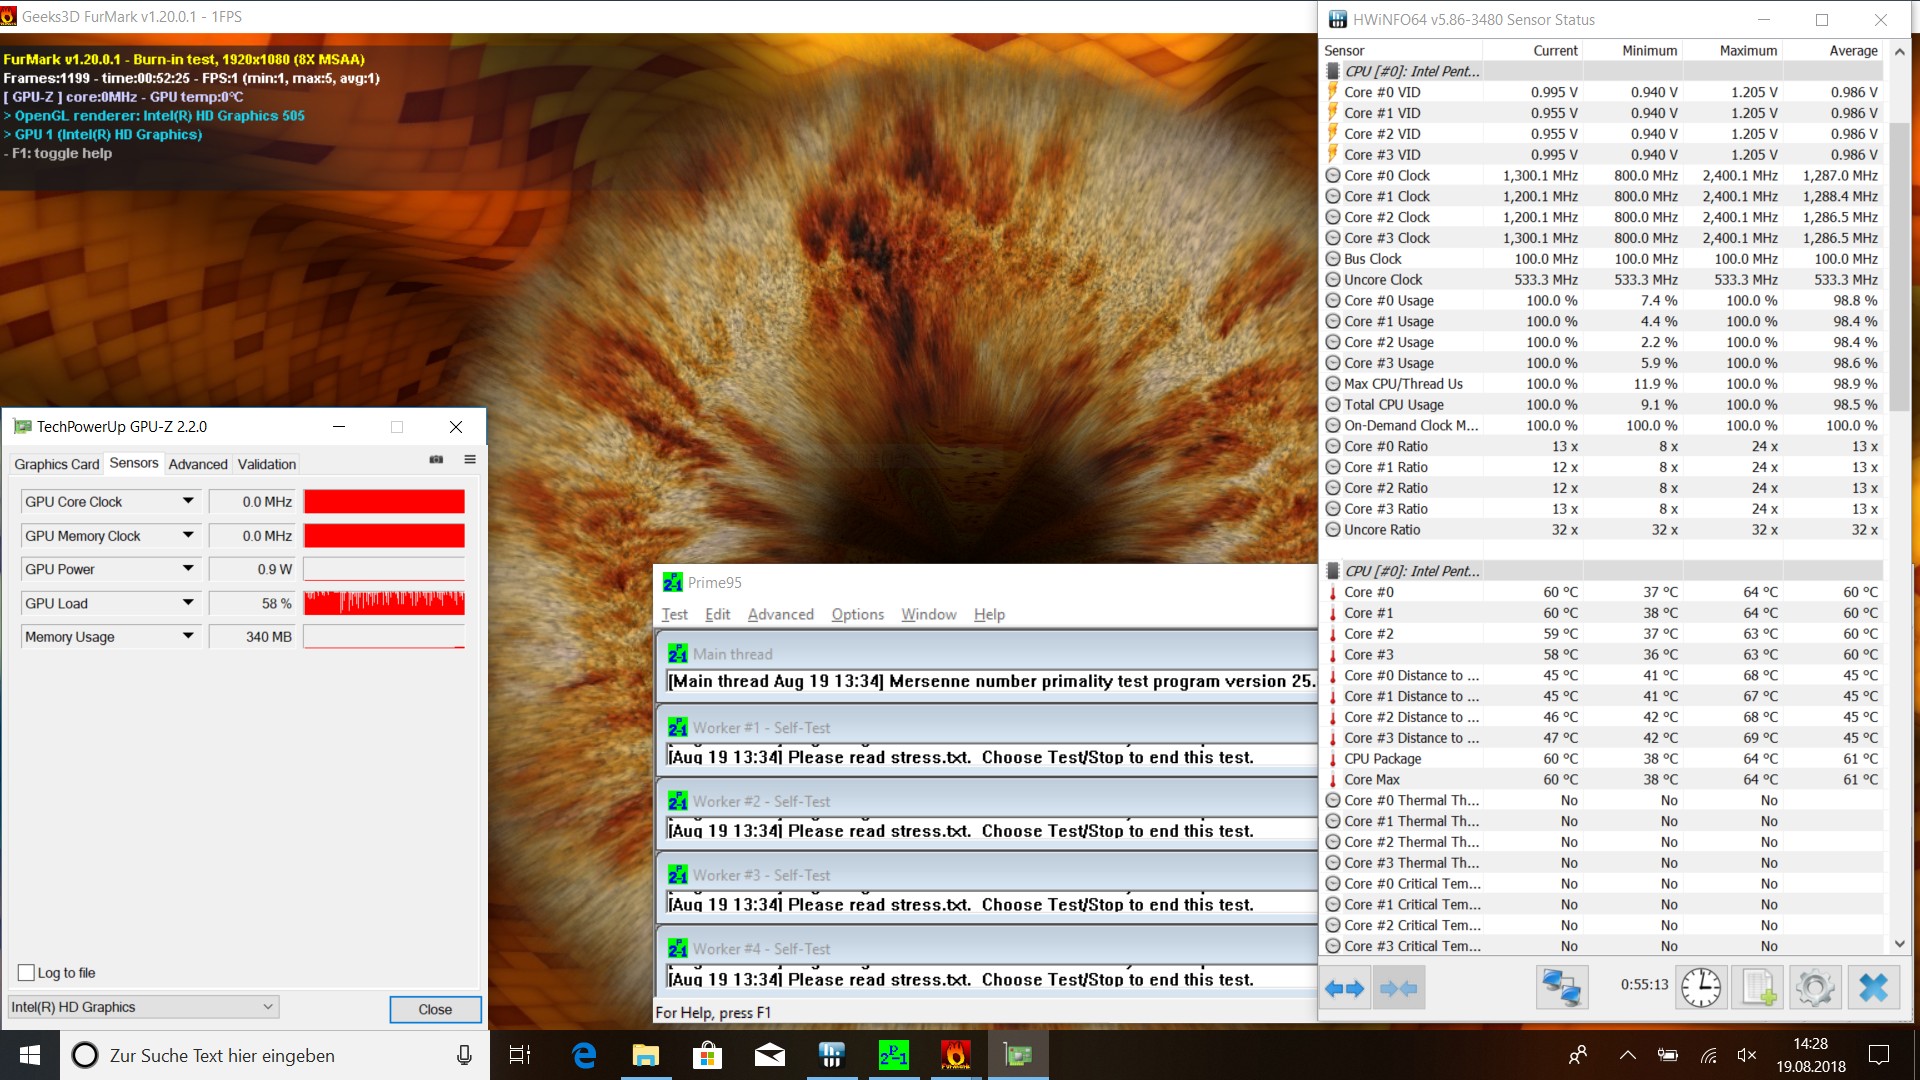Click the blue X button in the HWiNFO toolbar
The width and height of the screenshot is (1920, 1080).
coord(1873,988)
